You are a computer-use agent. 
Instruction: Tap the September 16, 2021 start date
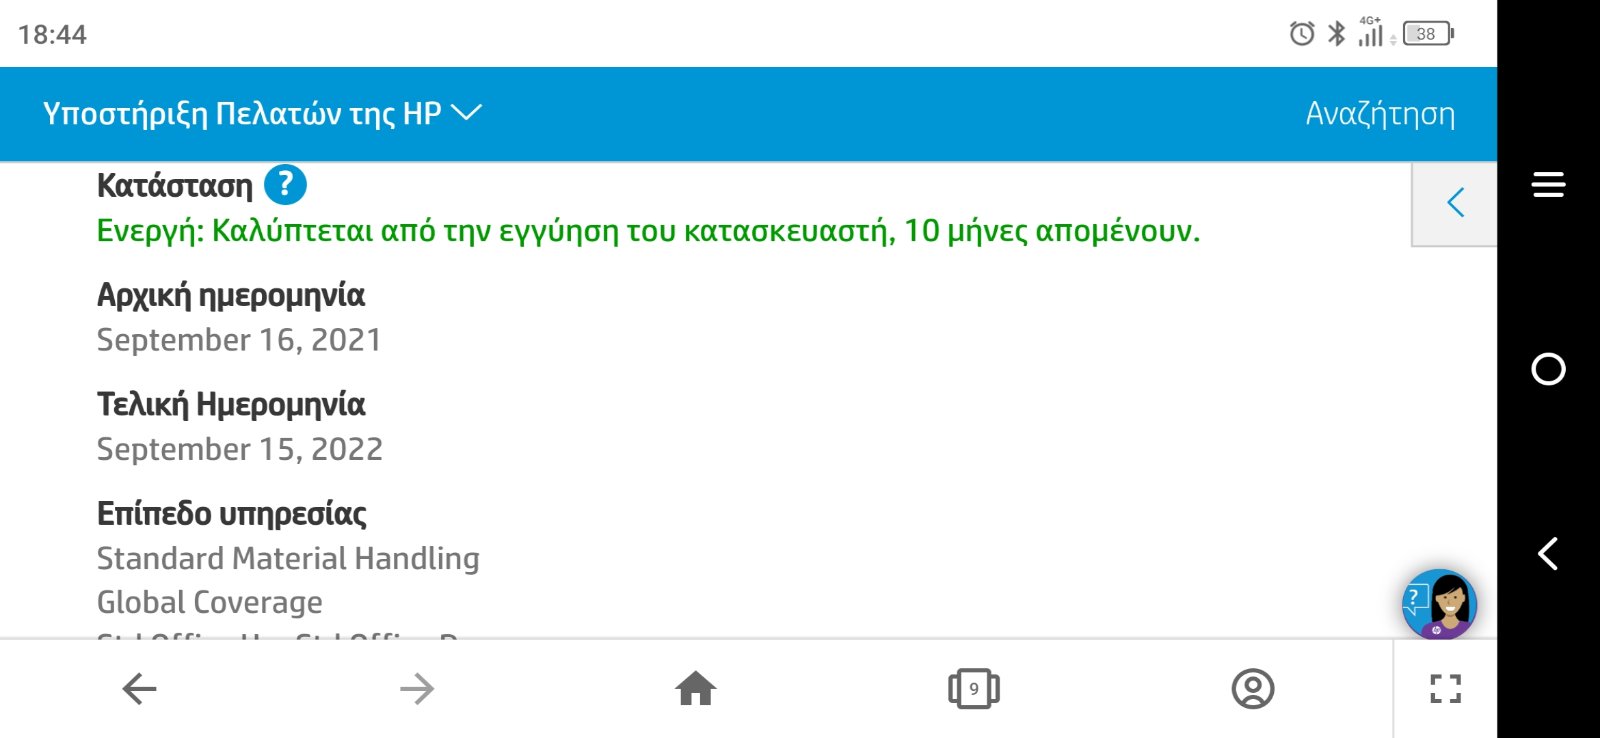(x=239, y=340)
